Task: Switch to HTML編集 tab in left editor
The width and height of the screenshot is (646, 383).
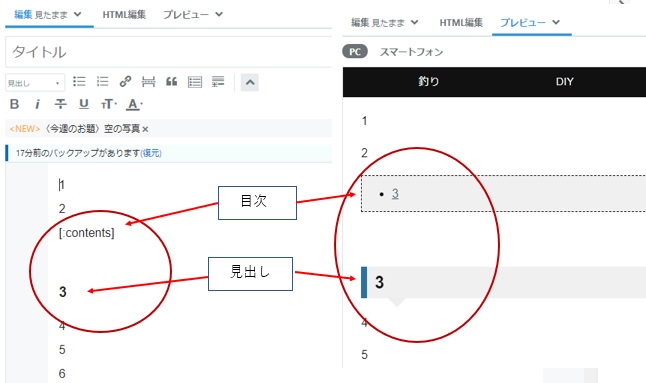Action: [124, 15]
